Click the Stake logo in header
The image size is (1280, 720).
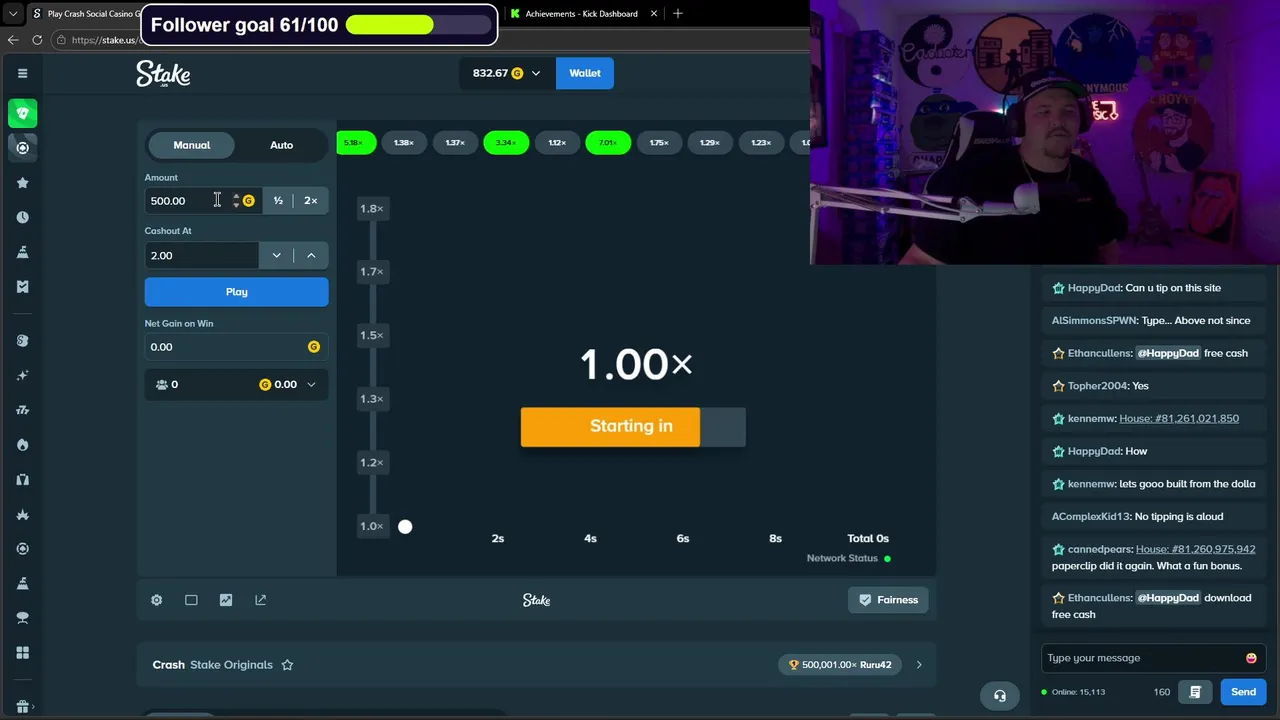[163, 74]
